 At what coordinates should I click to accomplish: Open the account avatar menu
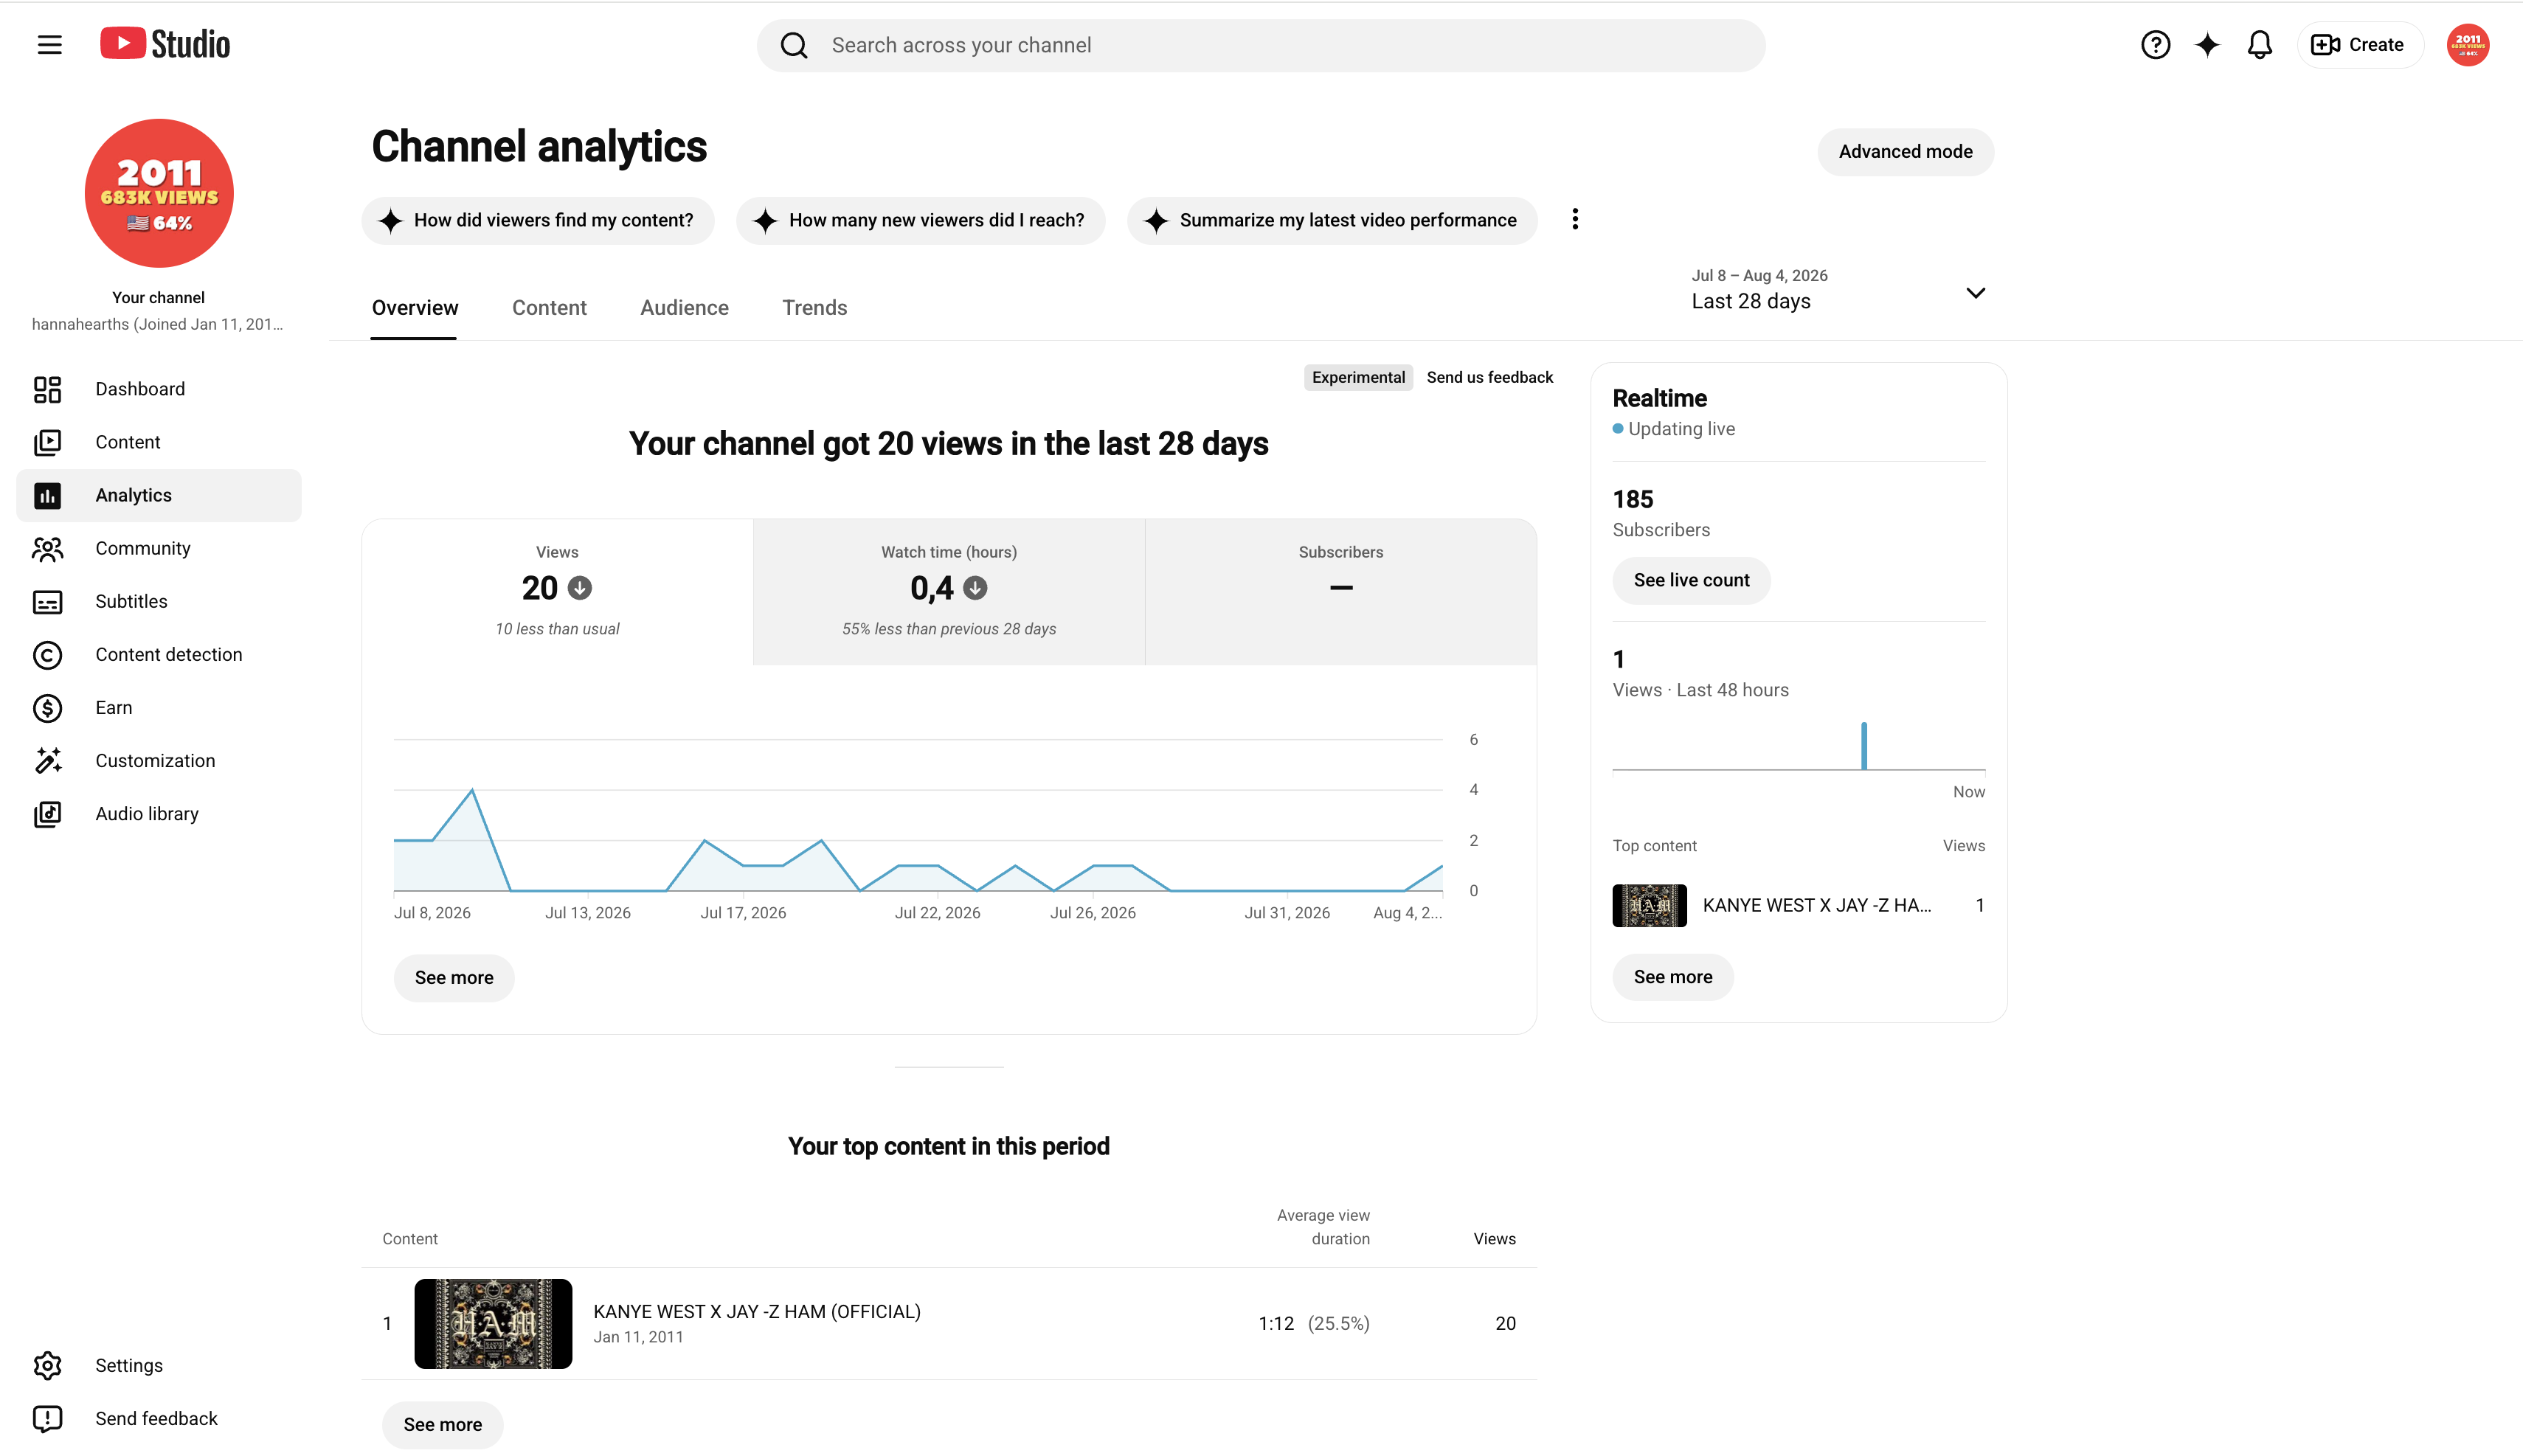click(2467, 45)
